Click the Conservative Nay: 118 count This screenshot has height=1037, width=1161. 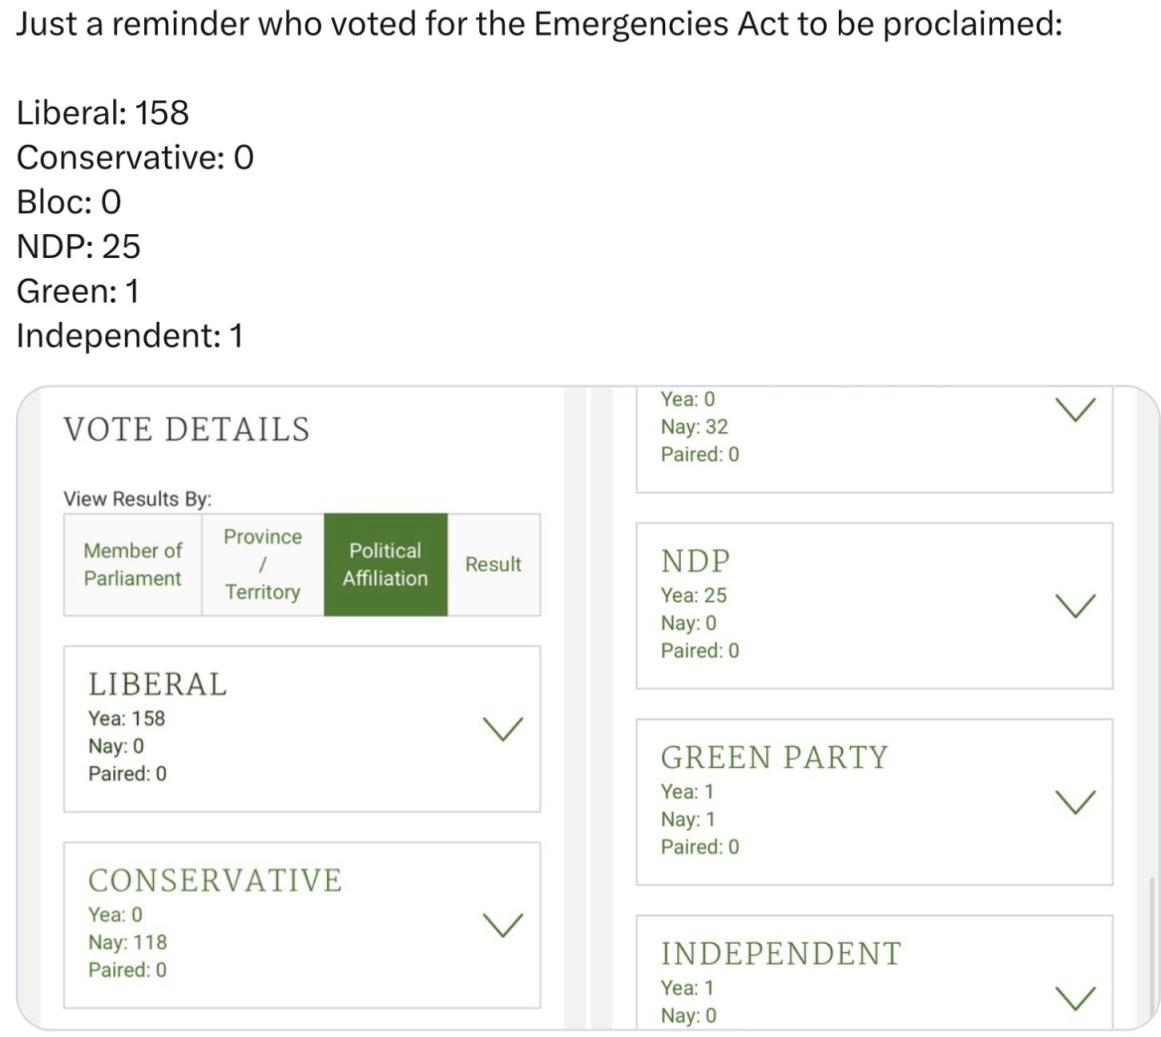coord(128,942)
